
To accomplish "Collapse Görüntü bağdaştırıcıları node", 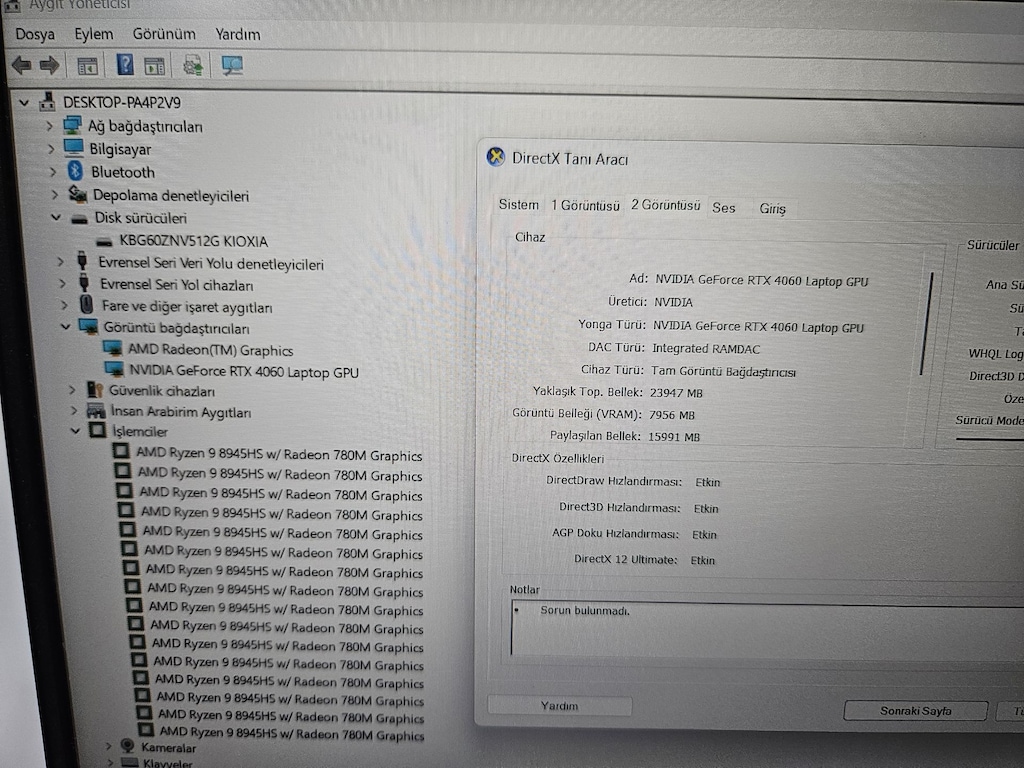I will (x=65, y=326).
